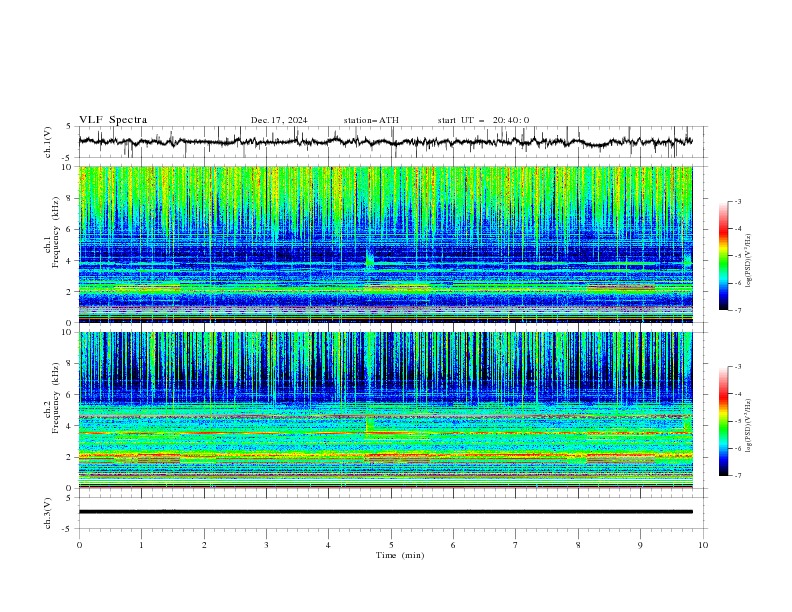Click the "5" tick on the ch.1(V) axis
The height and width of the screenshot is (612, 792).
69,127
